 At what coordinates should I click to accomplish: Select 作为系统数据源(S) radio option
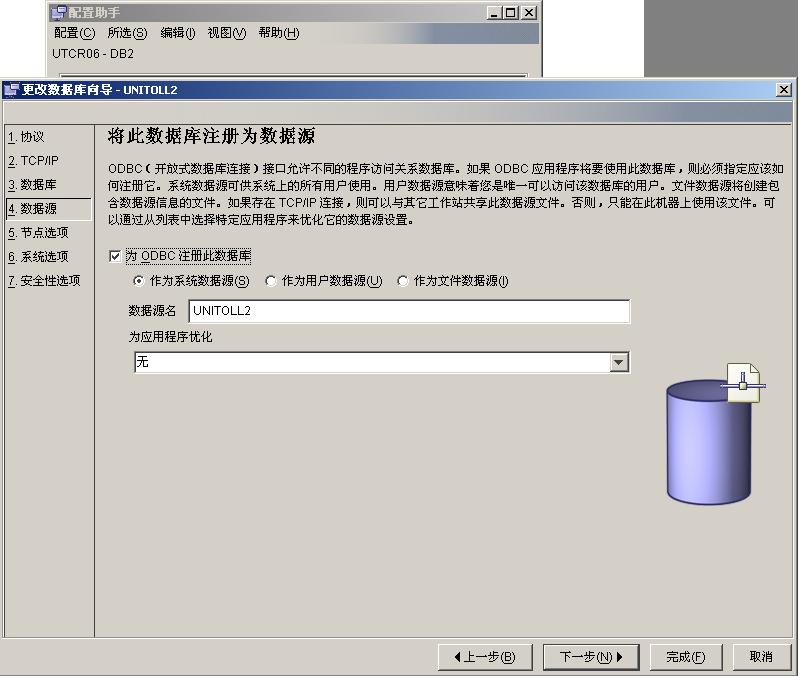point(138,281)
